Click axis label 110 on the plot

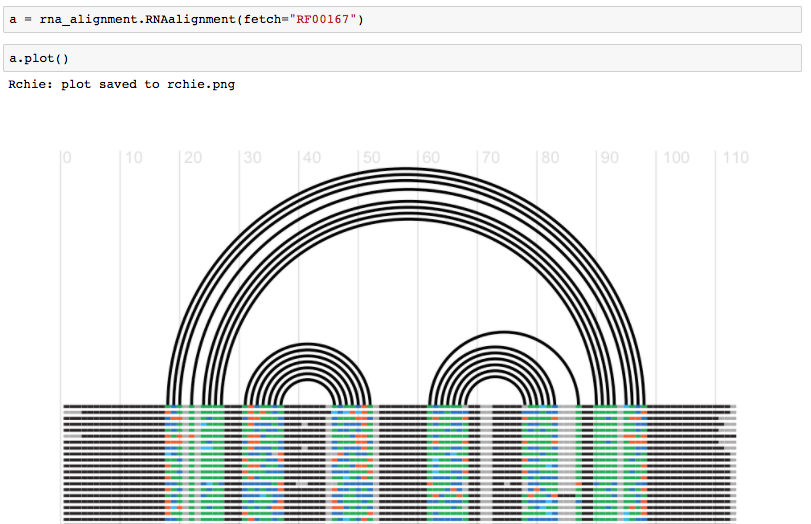tap(735, 158)
